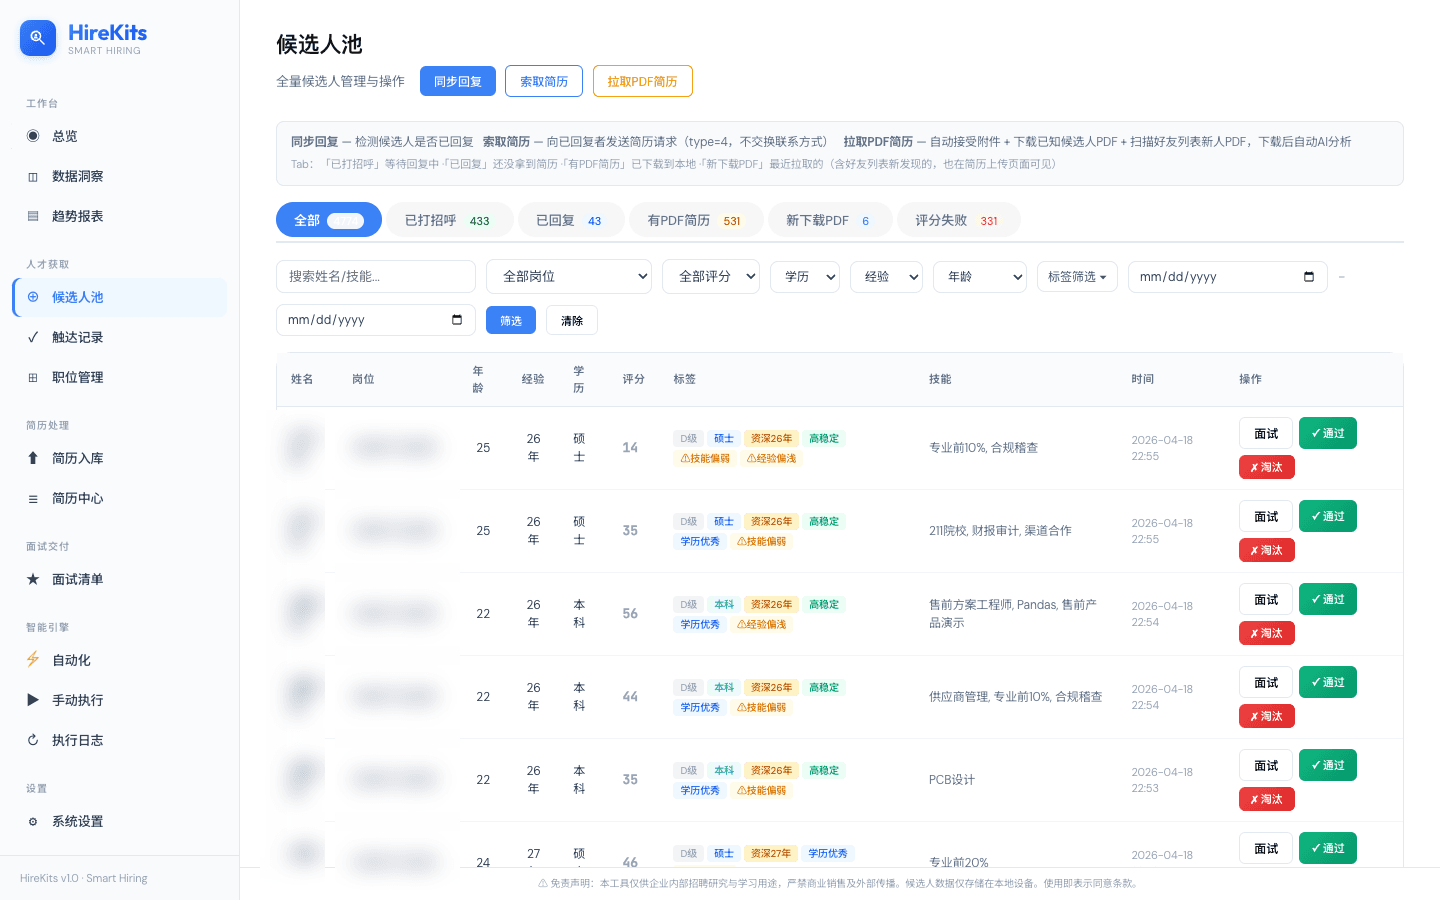Click the first mm/dd/yyyy date input
Image resolution: width=1440 pixels, height=900 pixels.
(x=1228, y=277)
